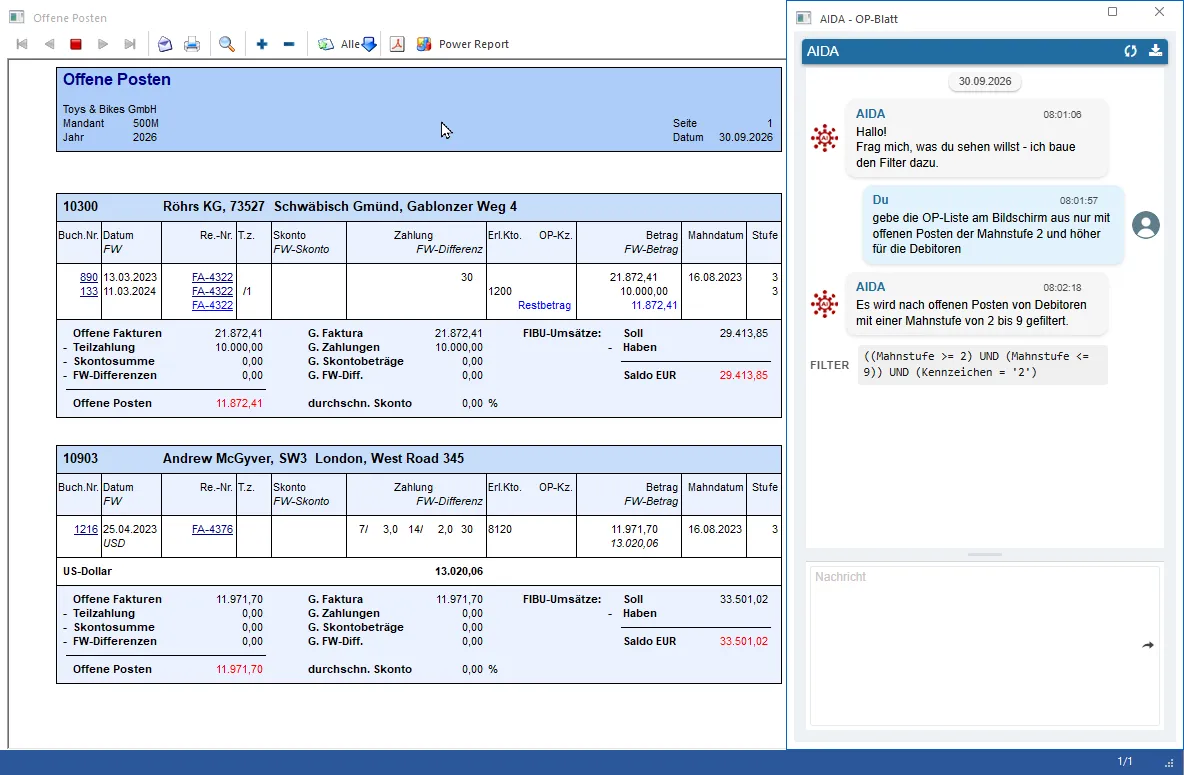The height and width of the screenshot is (775, 1184).
Task: Click the 30.09.2026 date chip in chat
Action: (985, 81)
